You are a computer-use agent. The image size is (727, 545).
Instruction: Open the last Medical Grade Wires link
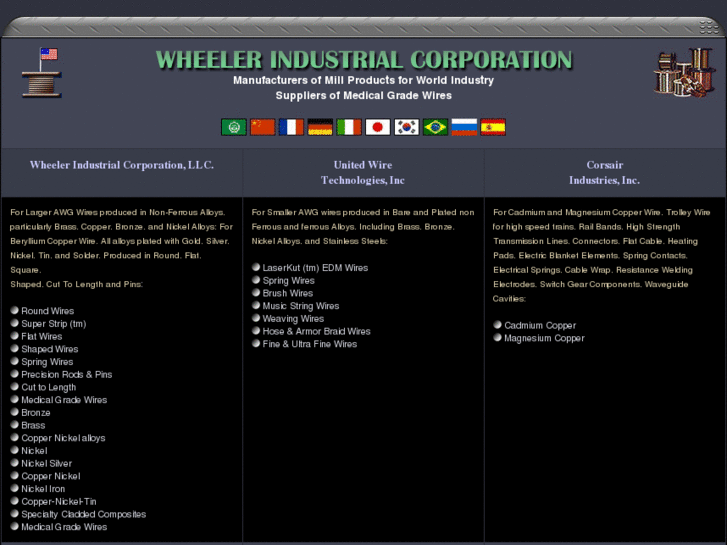[x=64, y=527]
